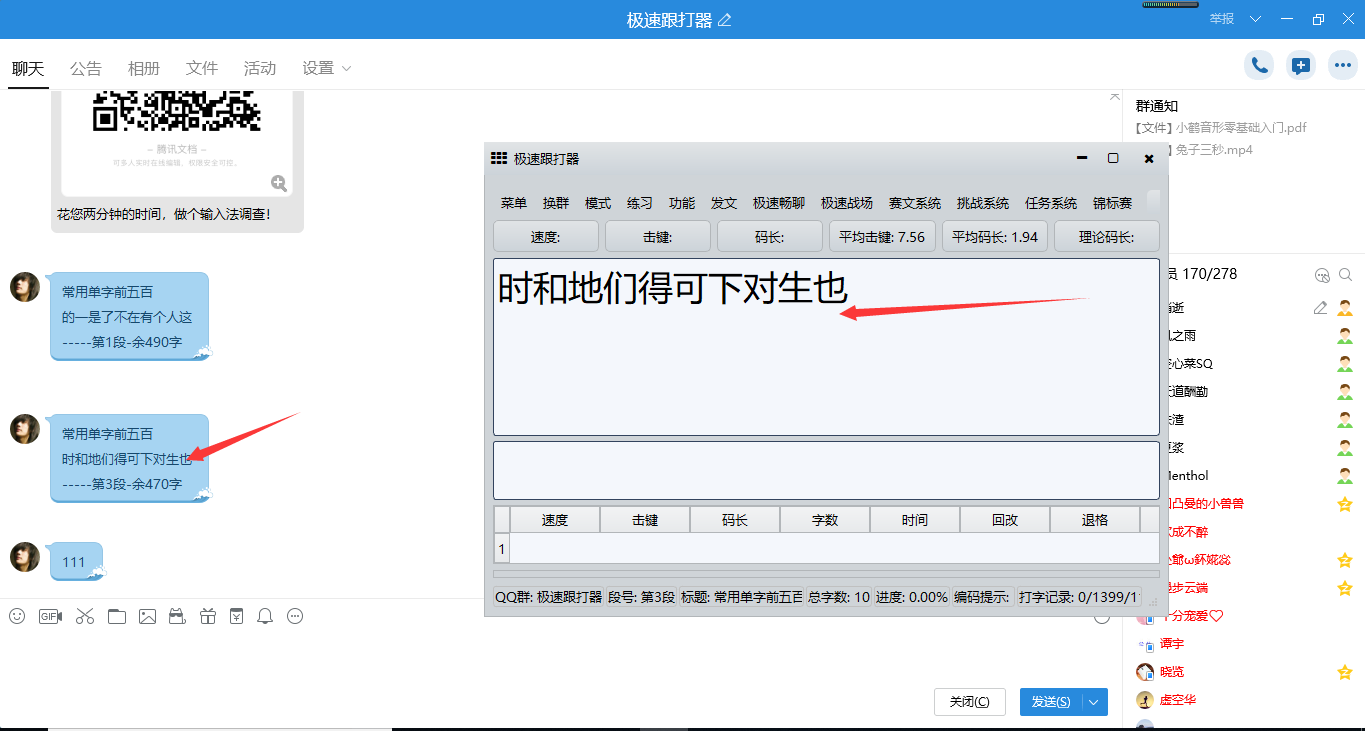Switch to the 公告 tab

pos(86,68)
